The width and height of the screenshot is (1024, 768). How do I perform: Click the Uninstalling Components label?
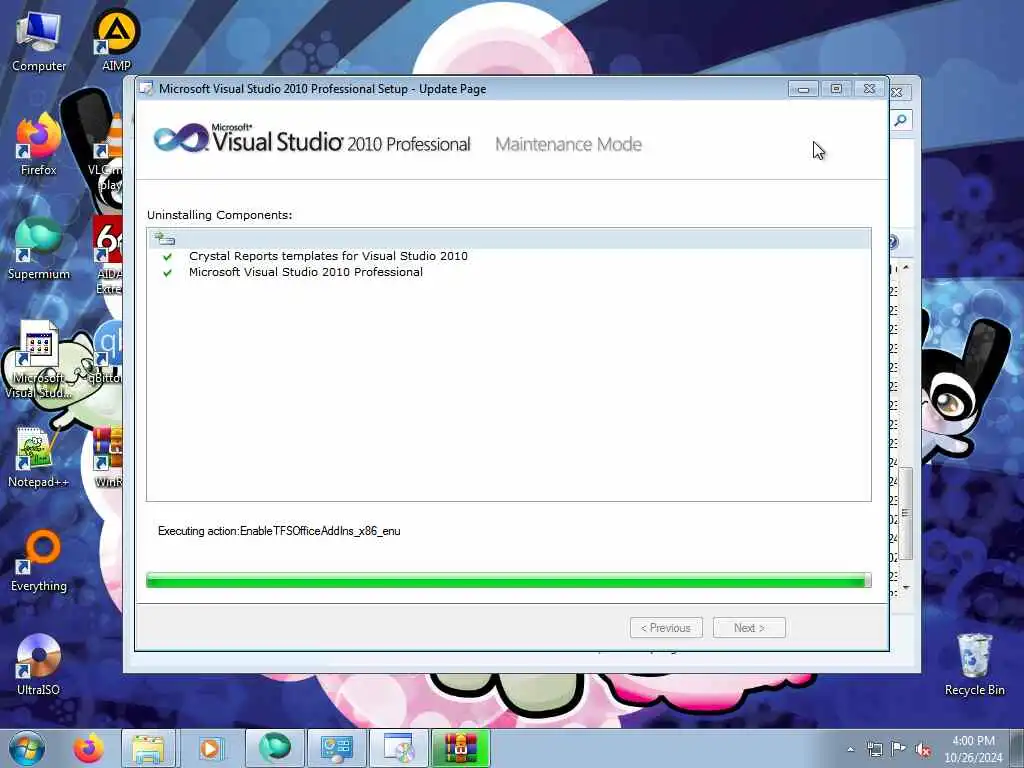point(219,215)
